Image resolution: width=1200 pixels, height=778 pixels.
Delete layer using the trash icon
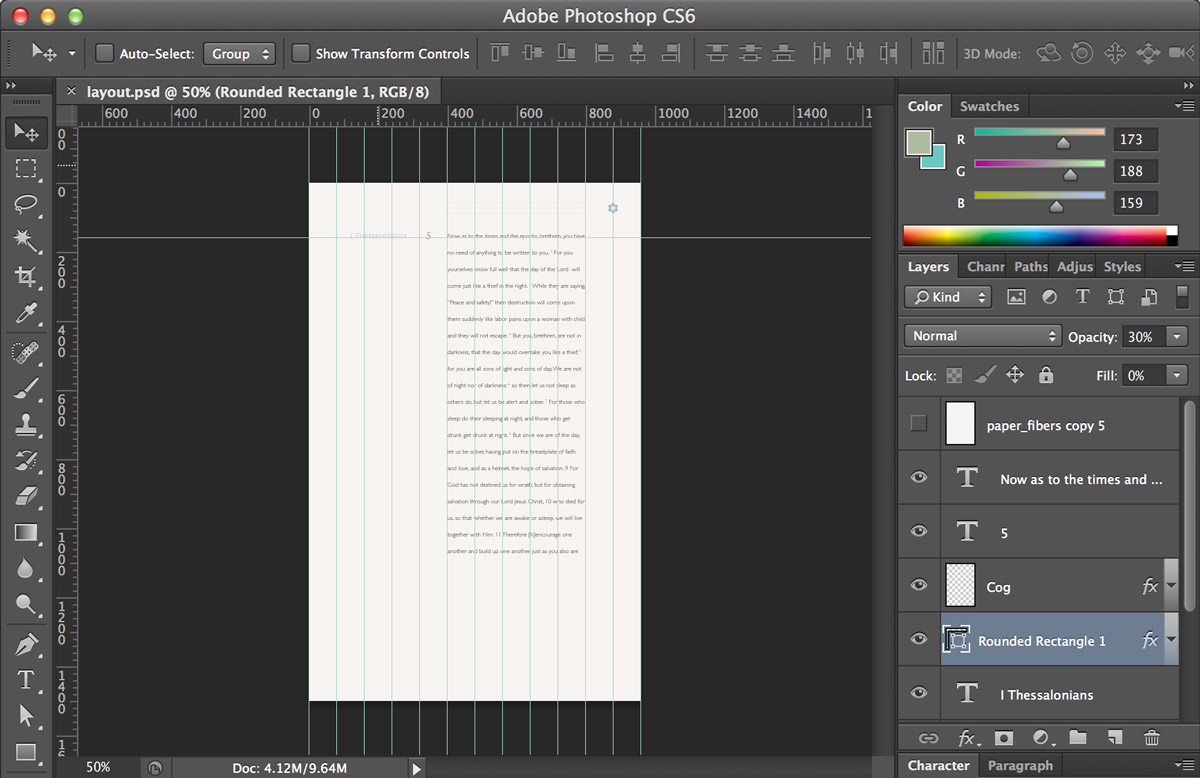[x=1152, y=737]
